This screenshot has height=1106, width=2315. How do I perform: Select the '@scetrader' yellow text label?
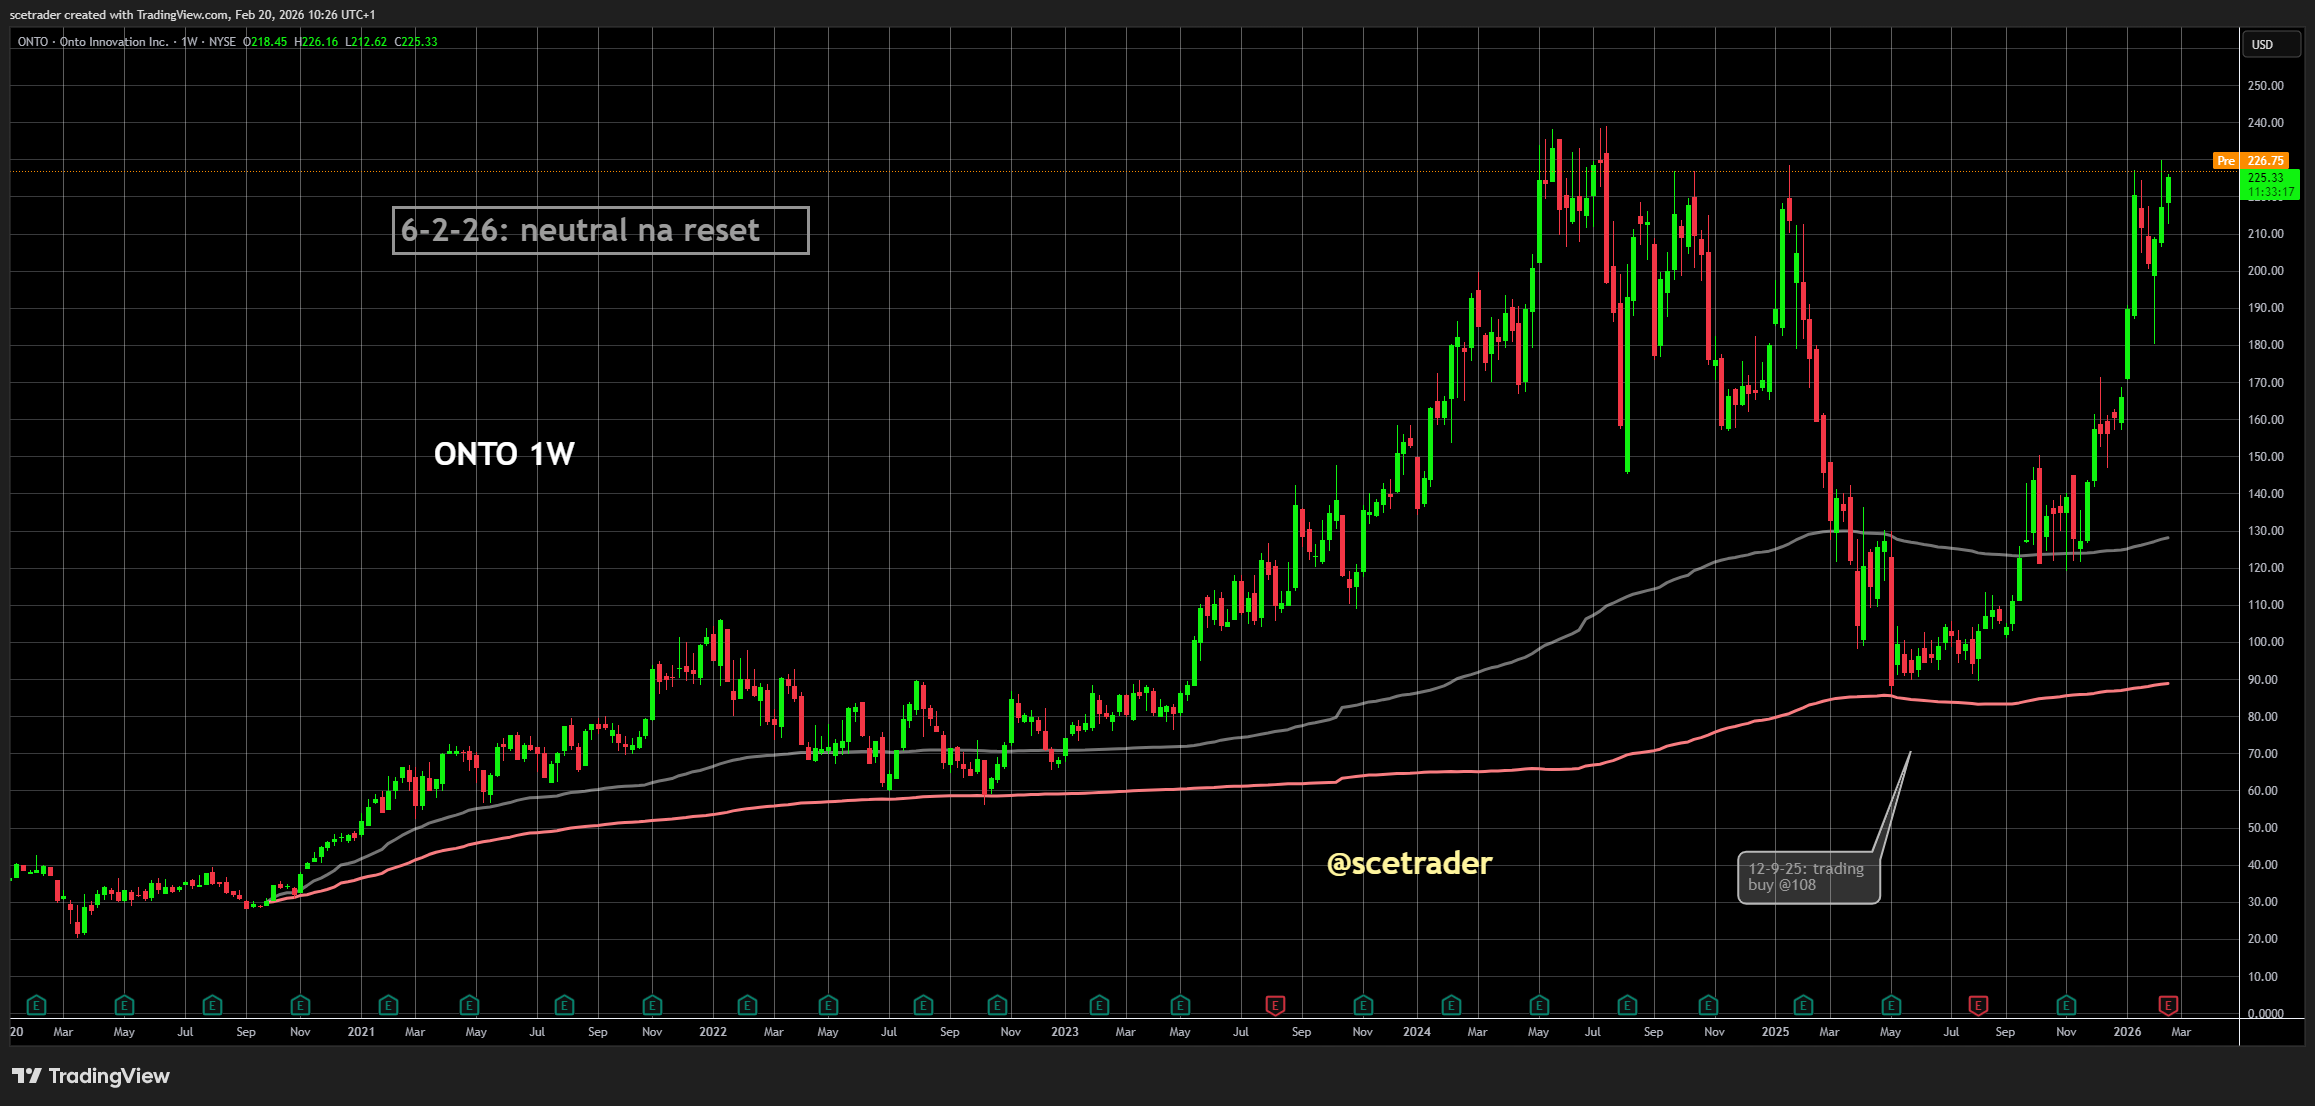(1408, 863)
